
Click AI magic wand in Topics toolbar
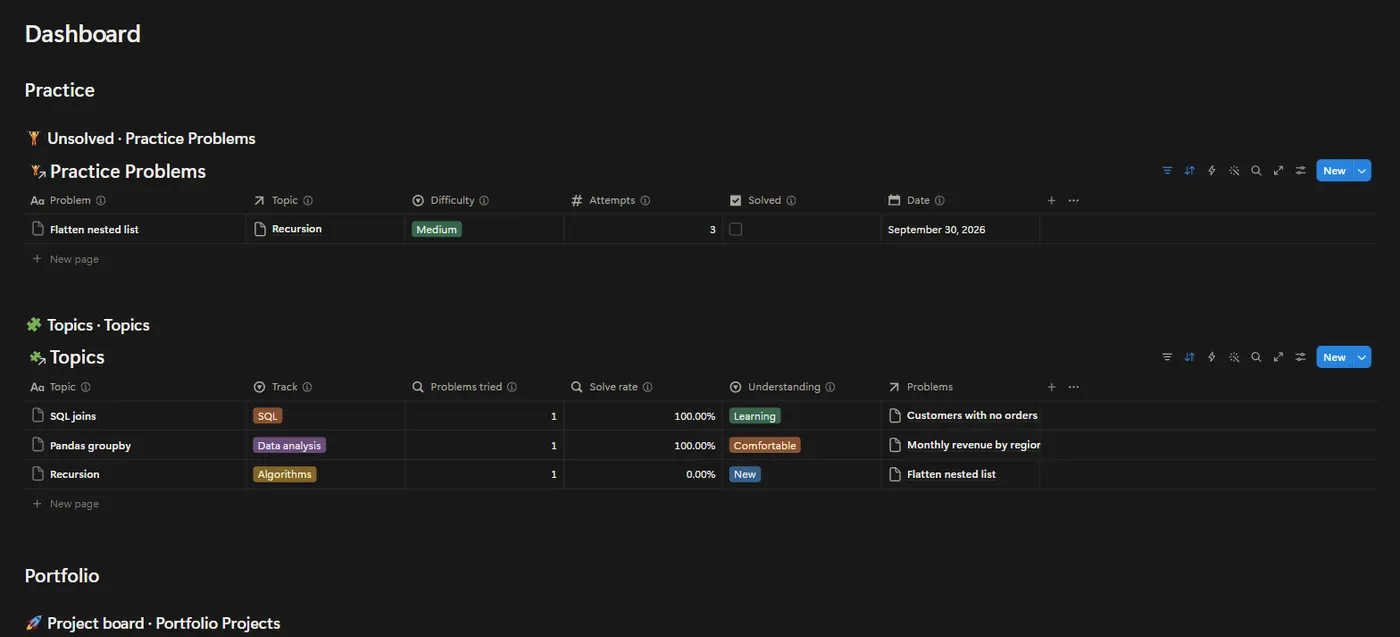(x=1234, y=357)
